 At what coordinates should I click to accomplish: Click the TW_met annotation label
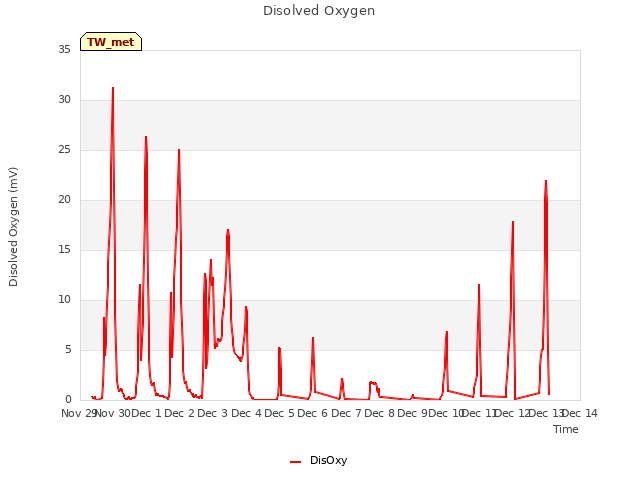click(111, 42)
